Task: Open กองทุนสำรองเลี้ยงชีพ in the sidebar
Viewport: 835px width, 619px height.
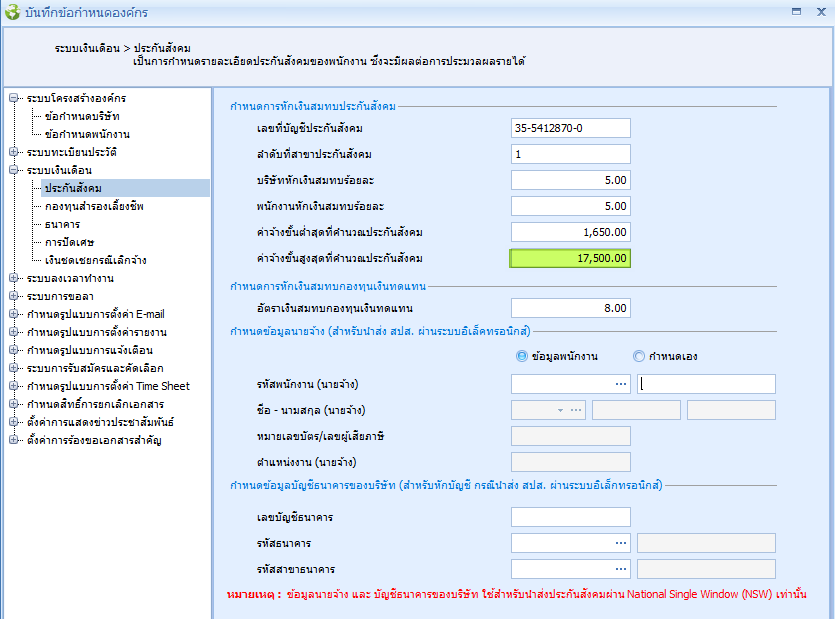Action: coord(94,206)
